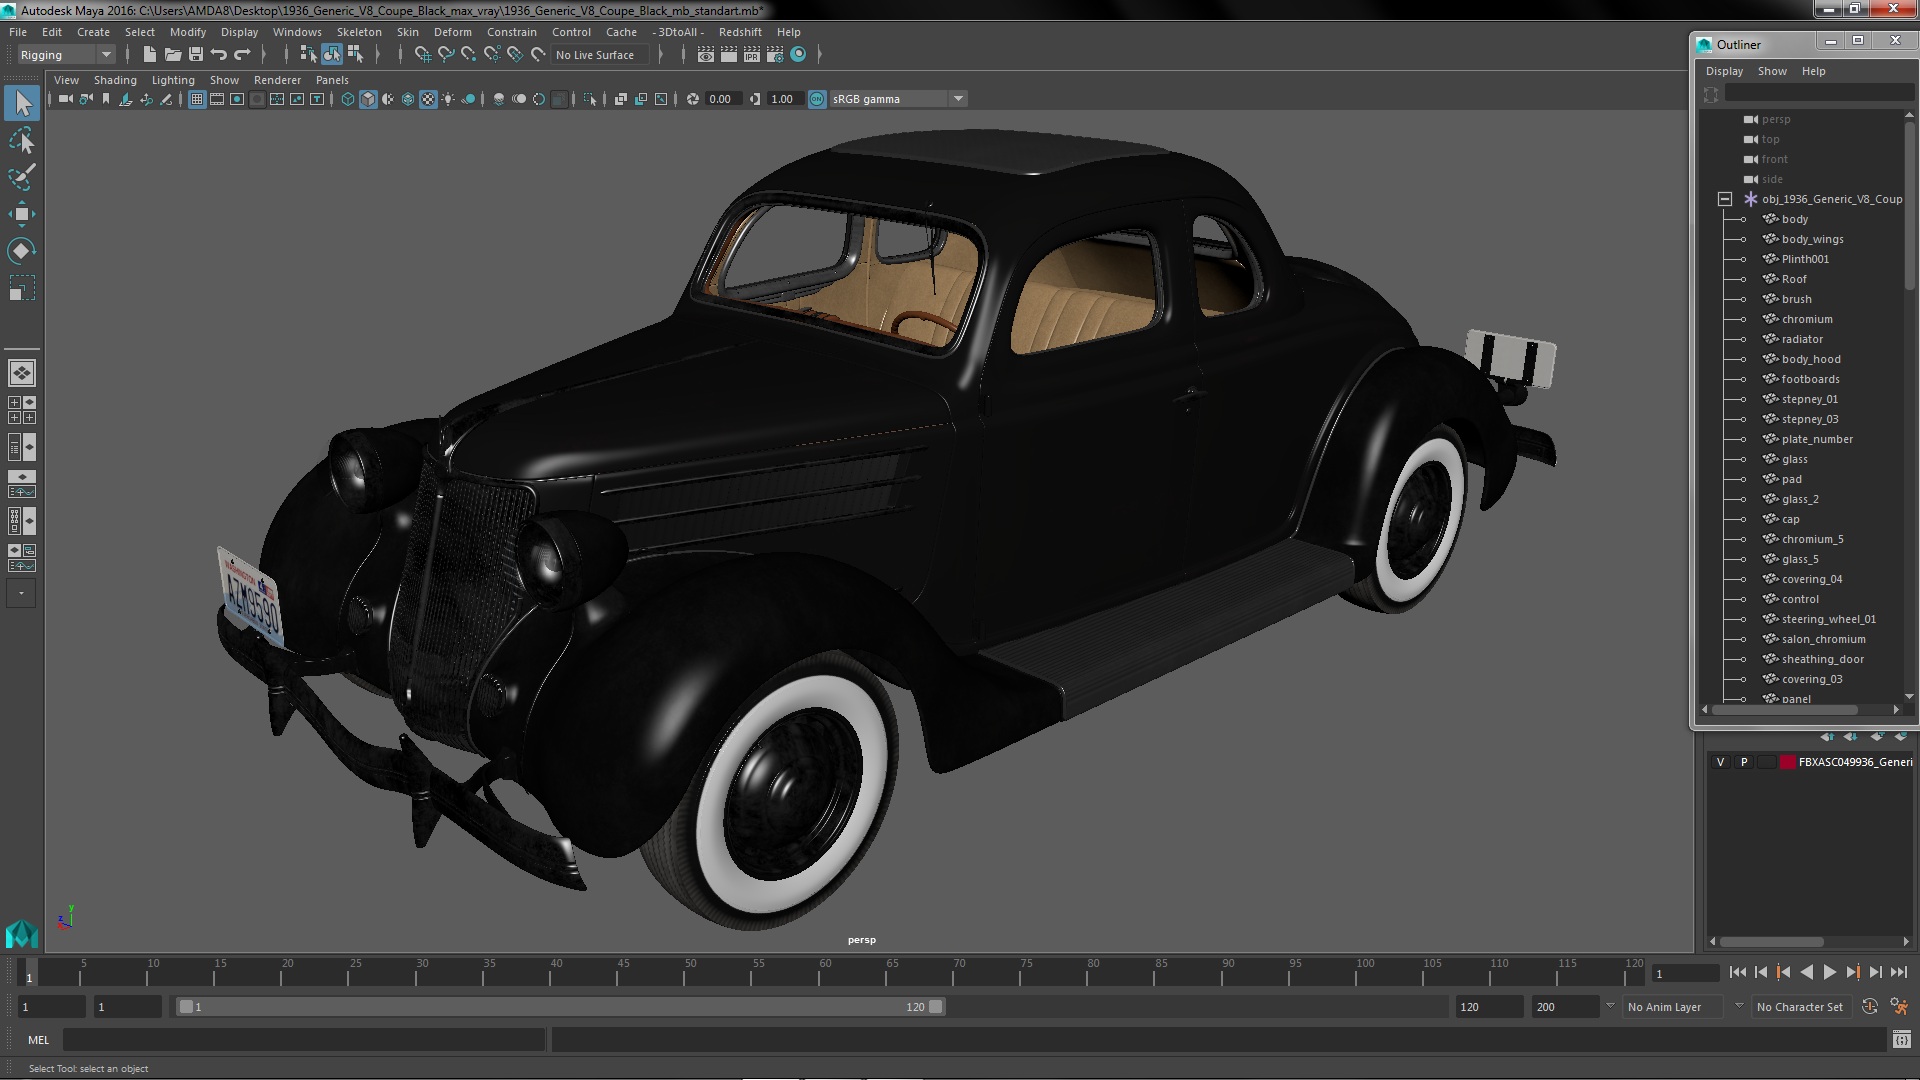
Task: Activate the Paint selection tool
Action: click(22, 178)
